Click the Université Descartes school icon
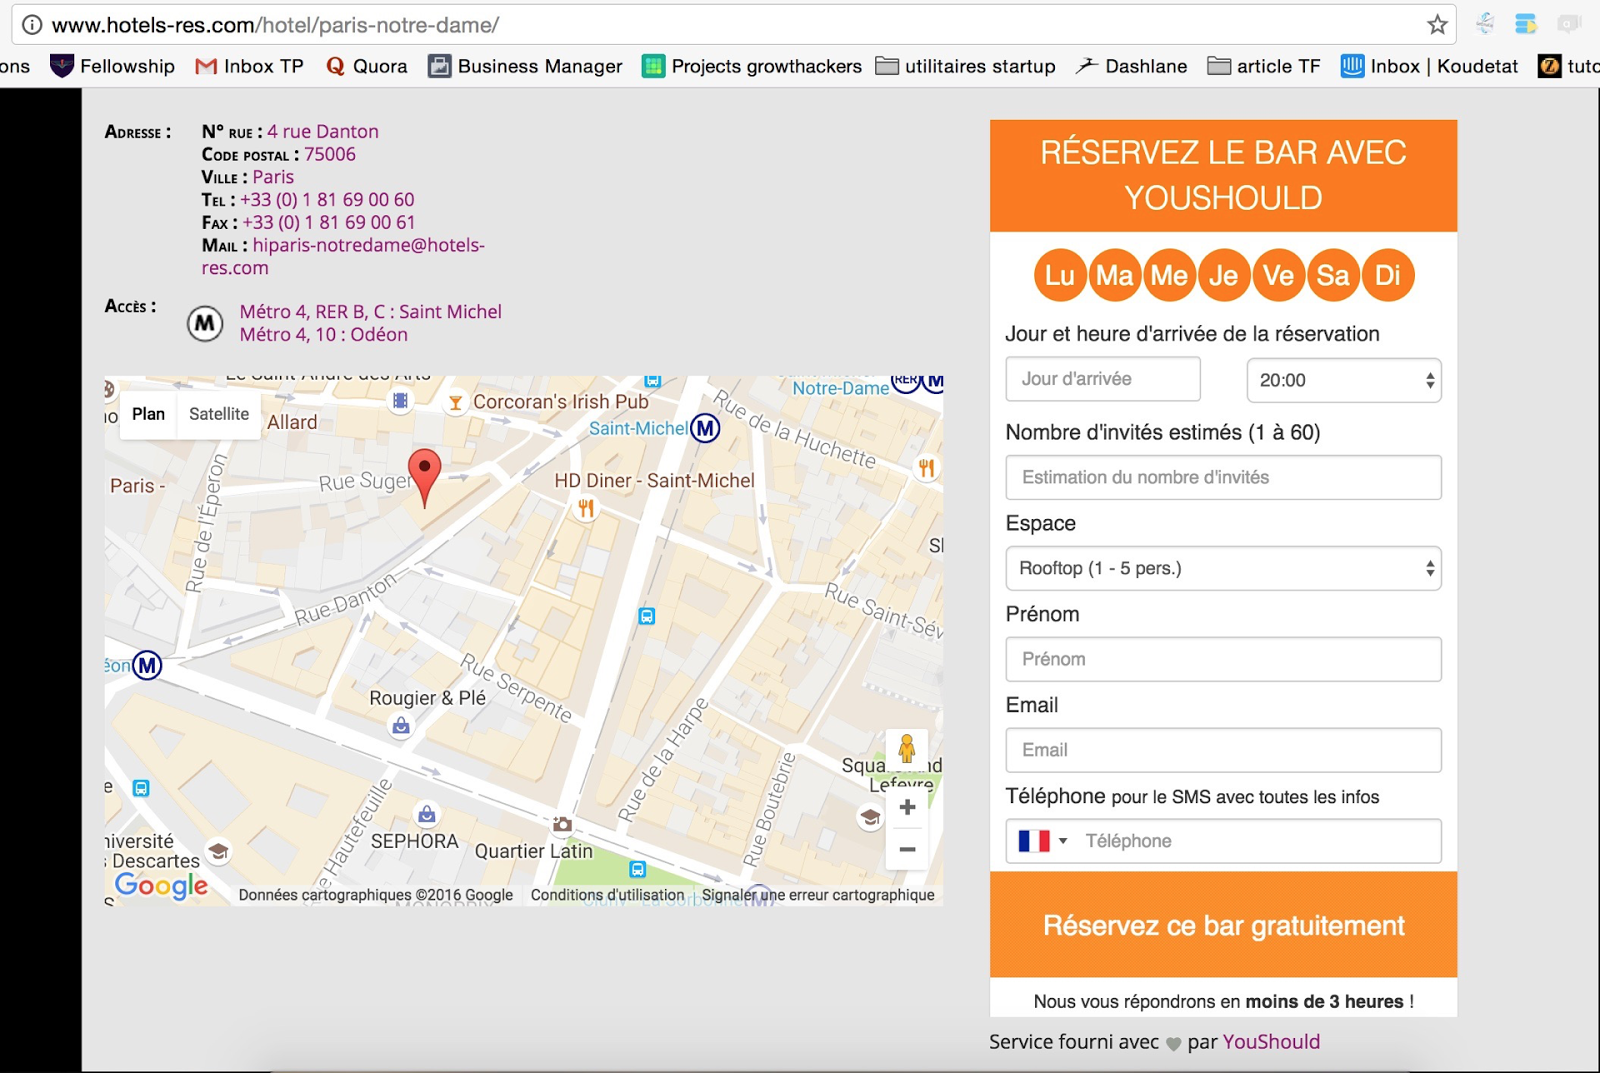The height and width of the screenshot is (1073, 1600). point(218,851)
